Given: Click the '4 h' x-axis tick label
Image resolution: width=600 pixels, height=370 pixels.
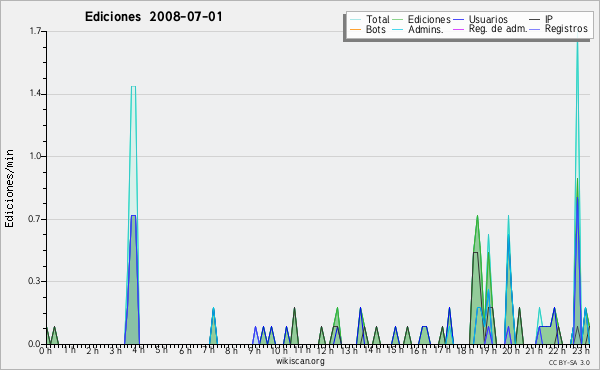Looking at the screenshot, I should 139,350.
